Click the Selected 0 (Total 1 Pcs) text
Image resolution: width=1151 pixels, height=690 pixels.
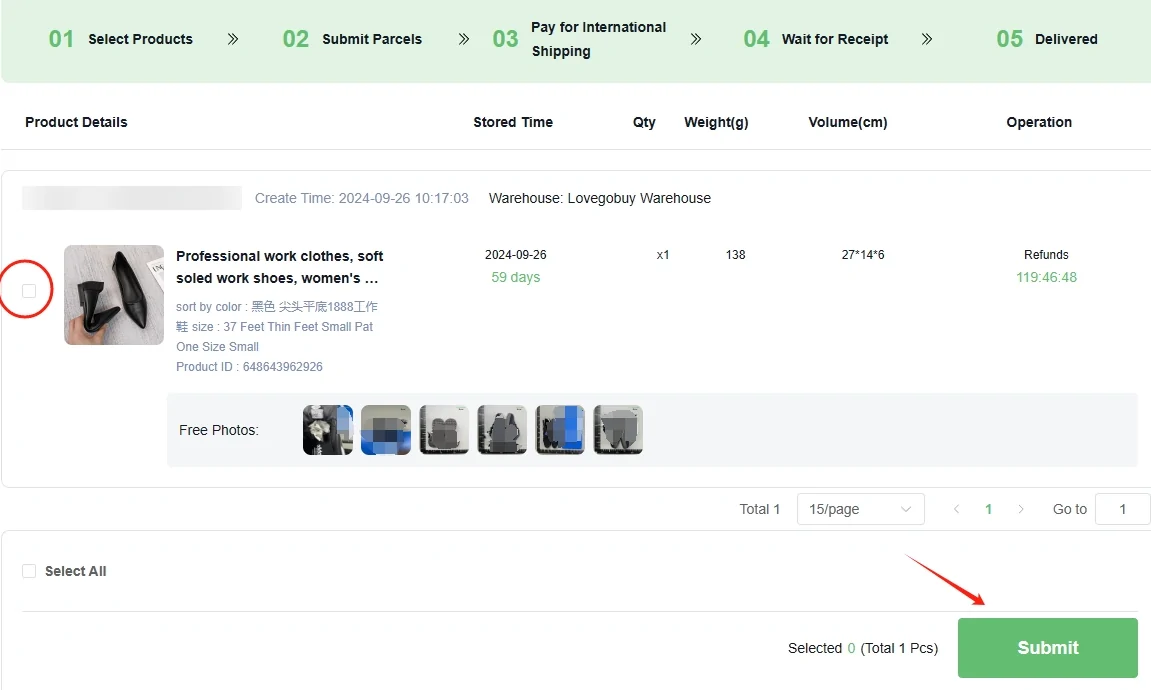tap(863, 648)
